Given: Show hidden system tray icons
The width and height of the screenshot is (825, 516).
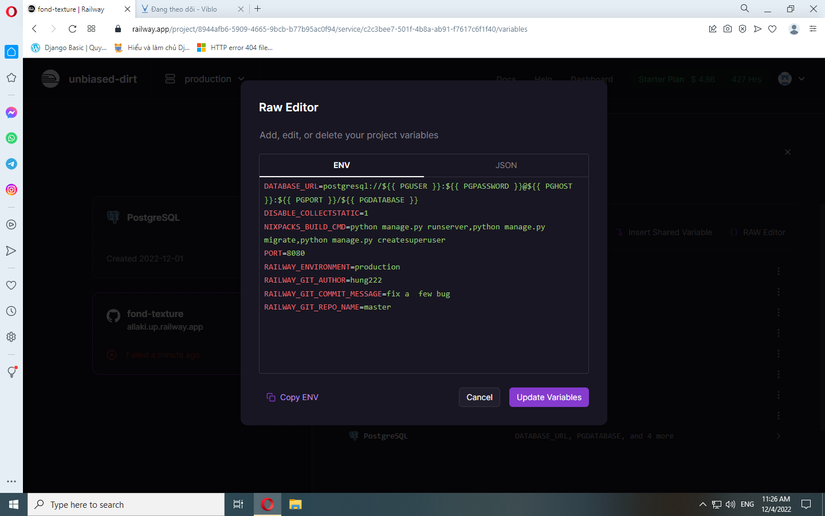Looking at the screenshot, I should click(702, 504).
